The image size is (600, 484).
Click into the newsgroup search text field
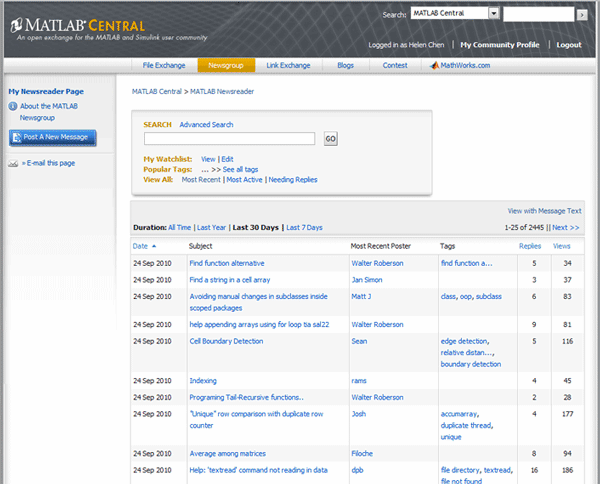(229, 139)
